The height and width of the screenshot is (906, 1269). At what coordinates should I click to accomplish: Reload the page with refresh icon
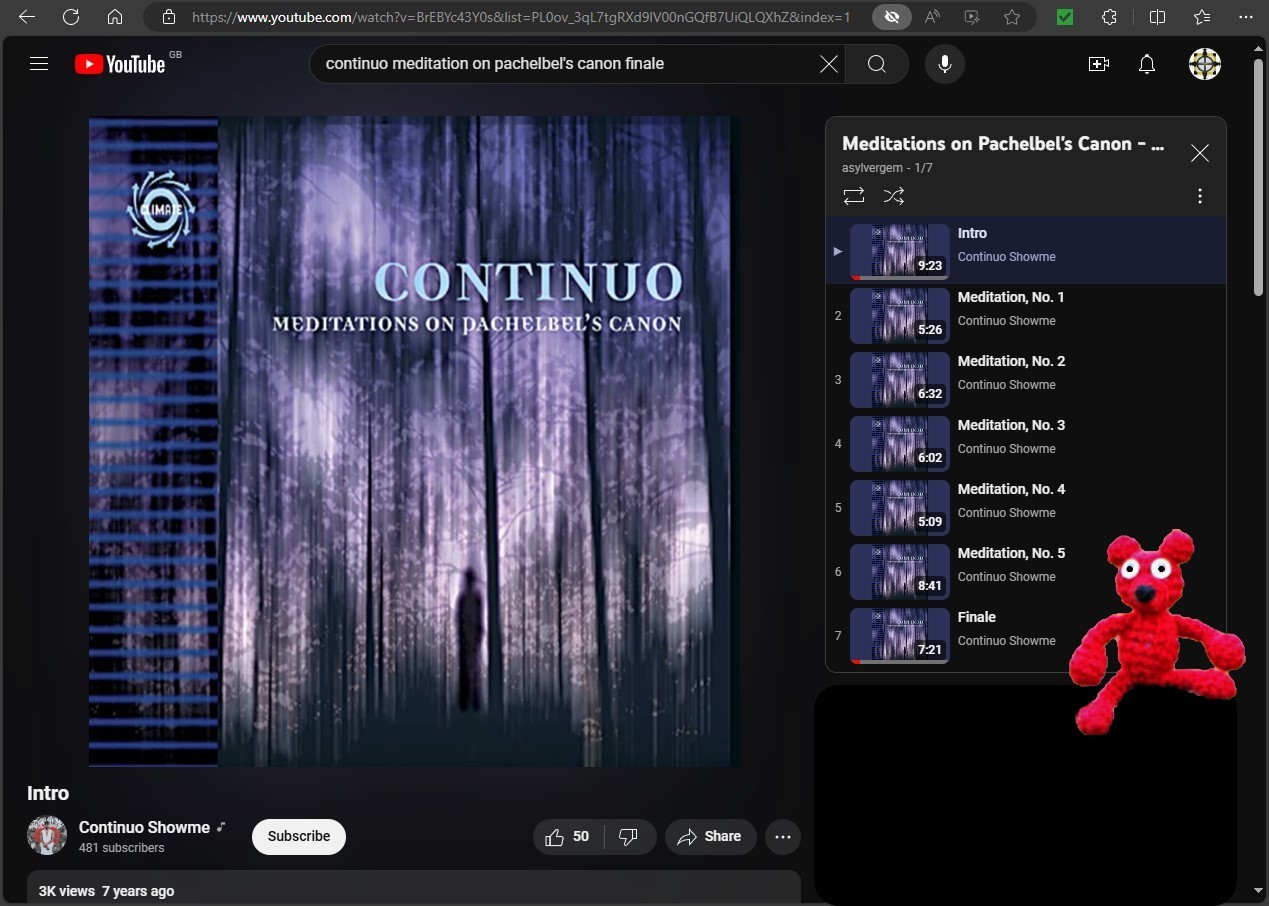(x=71, y=17)
